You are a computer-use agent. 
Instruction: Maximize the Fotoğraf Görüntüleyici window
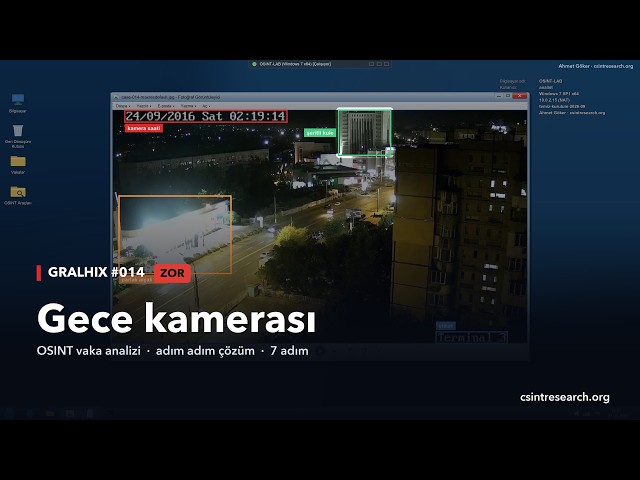(508, 96)
